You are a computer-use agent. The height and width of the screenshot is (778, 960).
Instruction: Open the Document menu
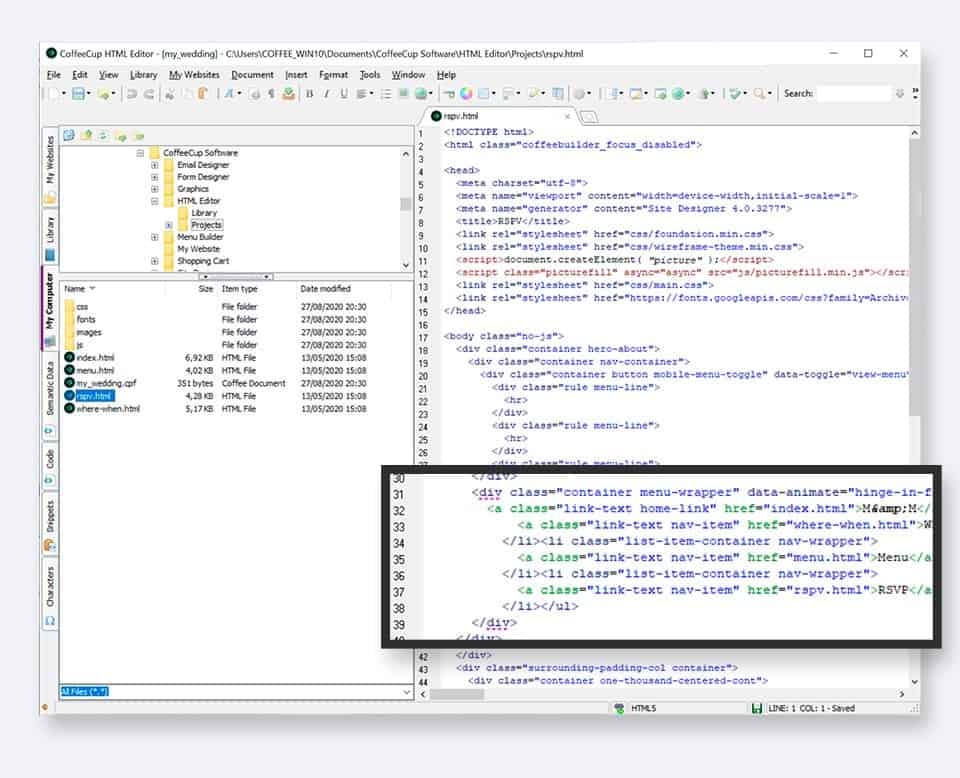[x=253, y=74]
